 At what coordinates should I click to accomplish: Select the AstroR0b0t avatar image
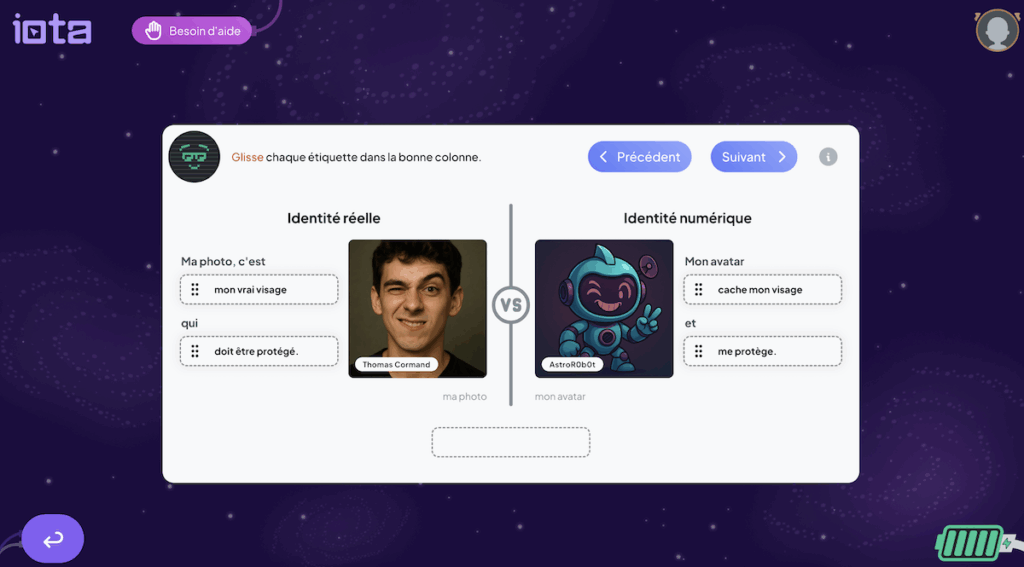[x=604, y=308]
